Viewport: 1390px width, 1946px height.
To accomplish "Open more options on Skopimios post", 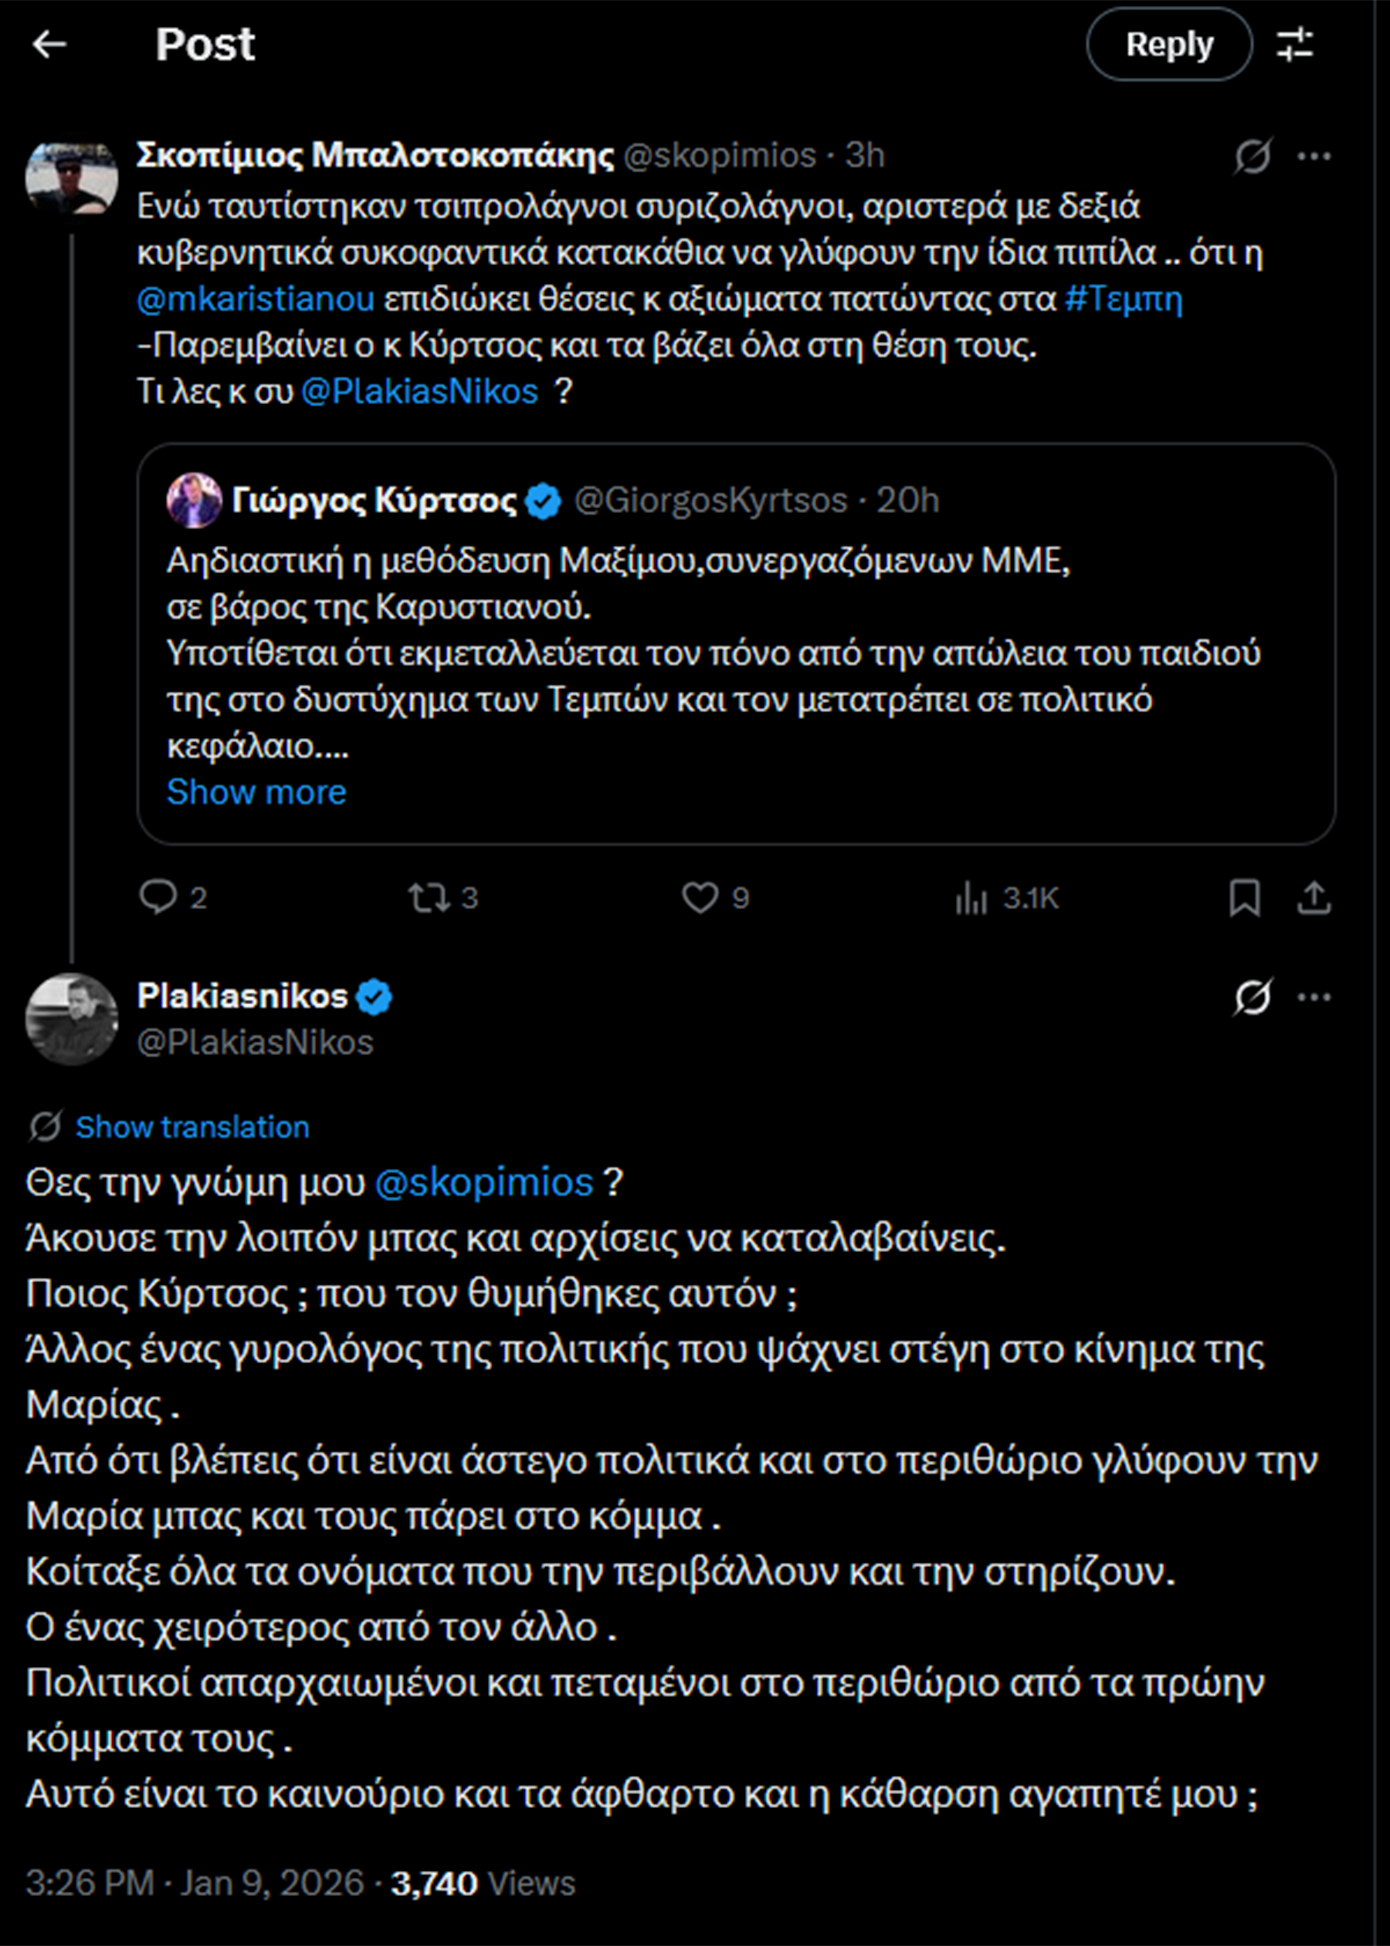I will 1314,156.
